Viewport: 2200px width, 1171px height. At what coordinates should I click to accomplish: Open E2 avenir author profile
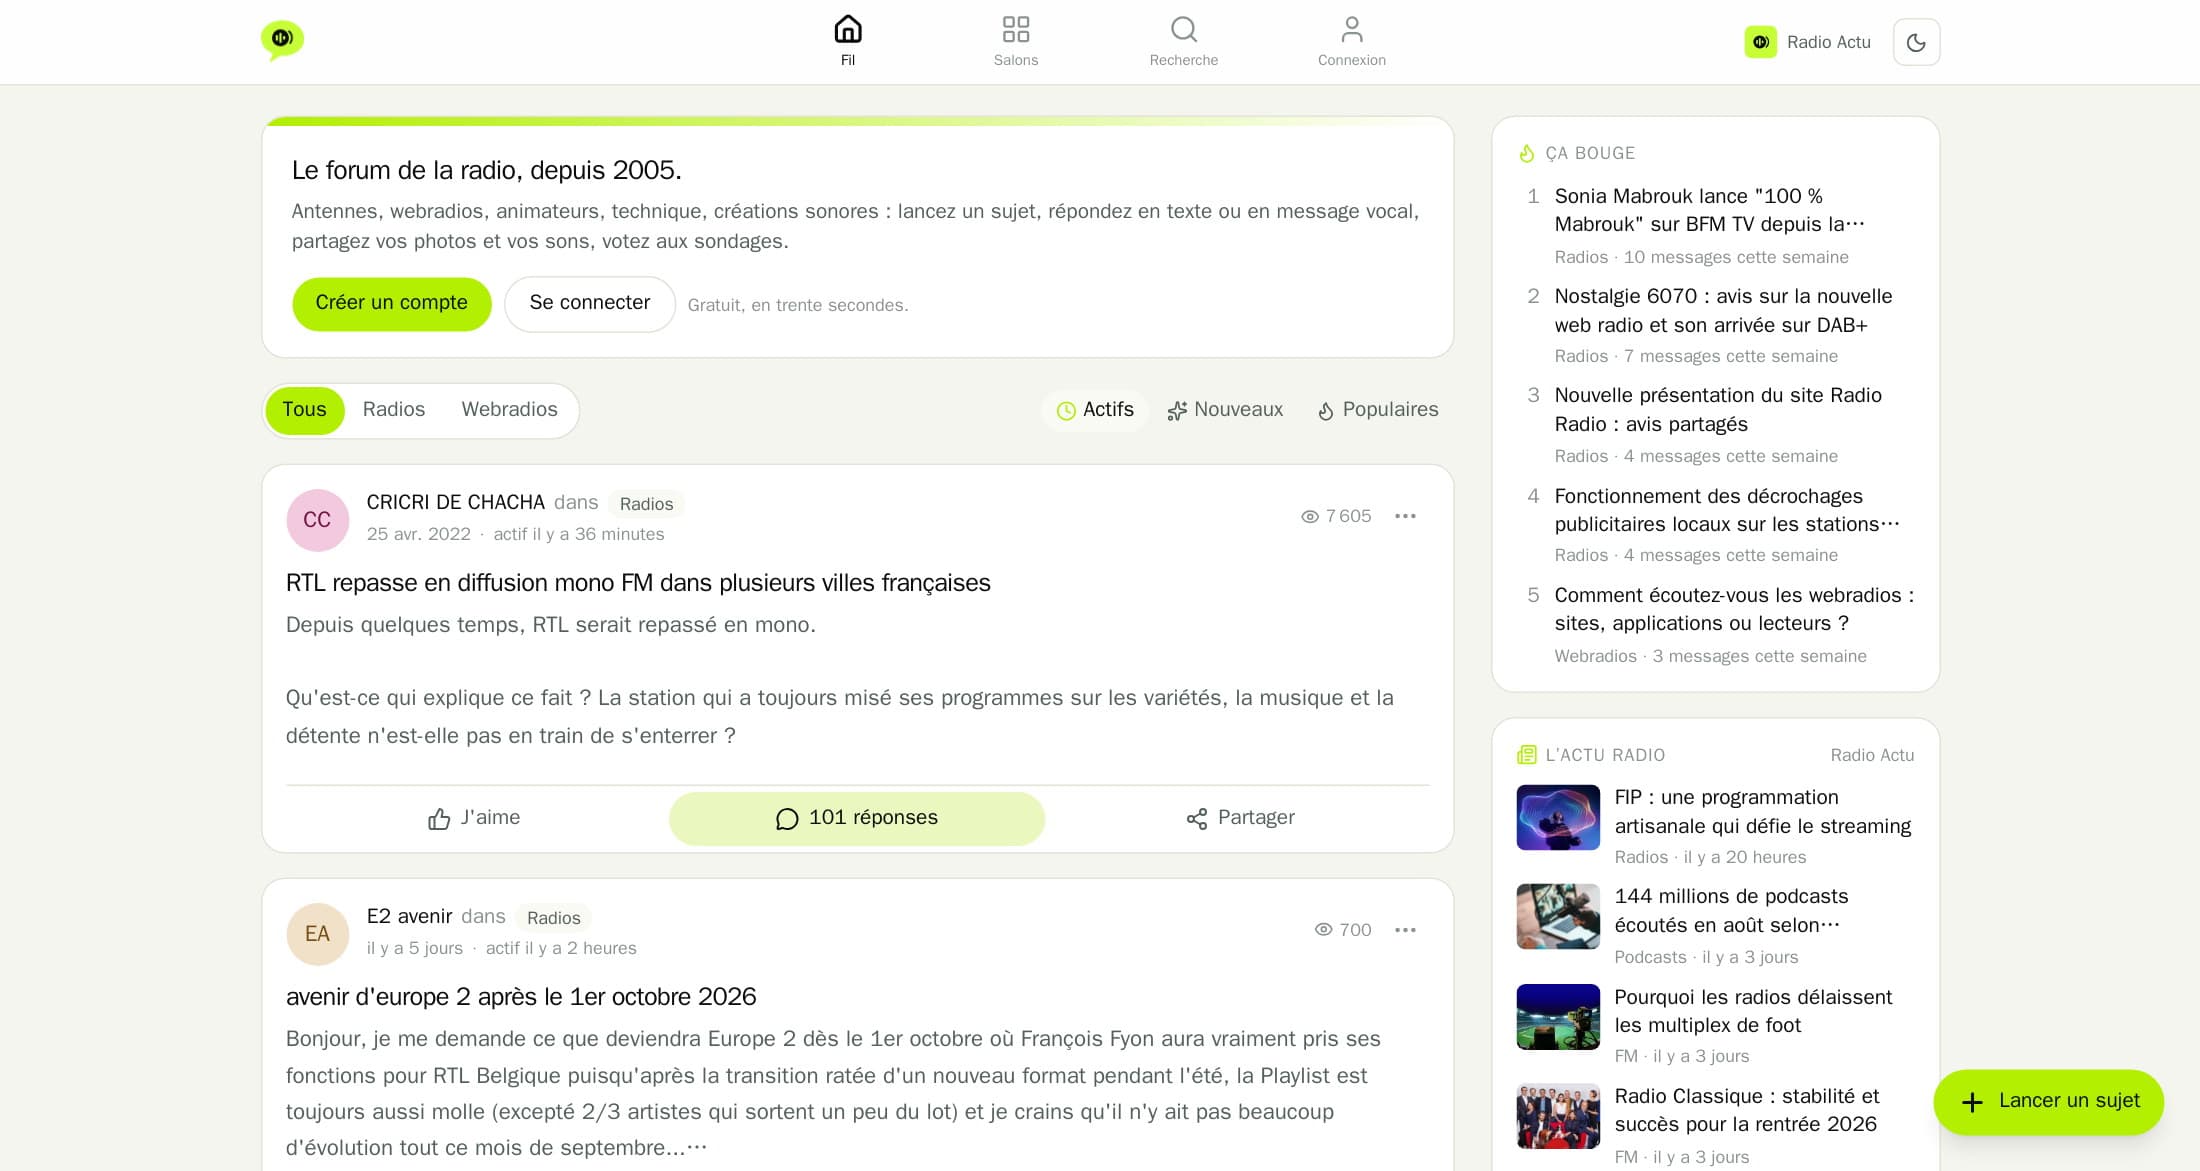[x=409, y=916]
